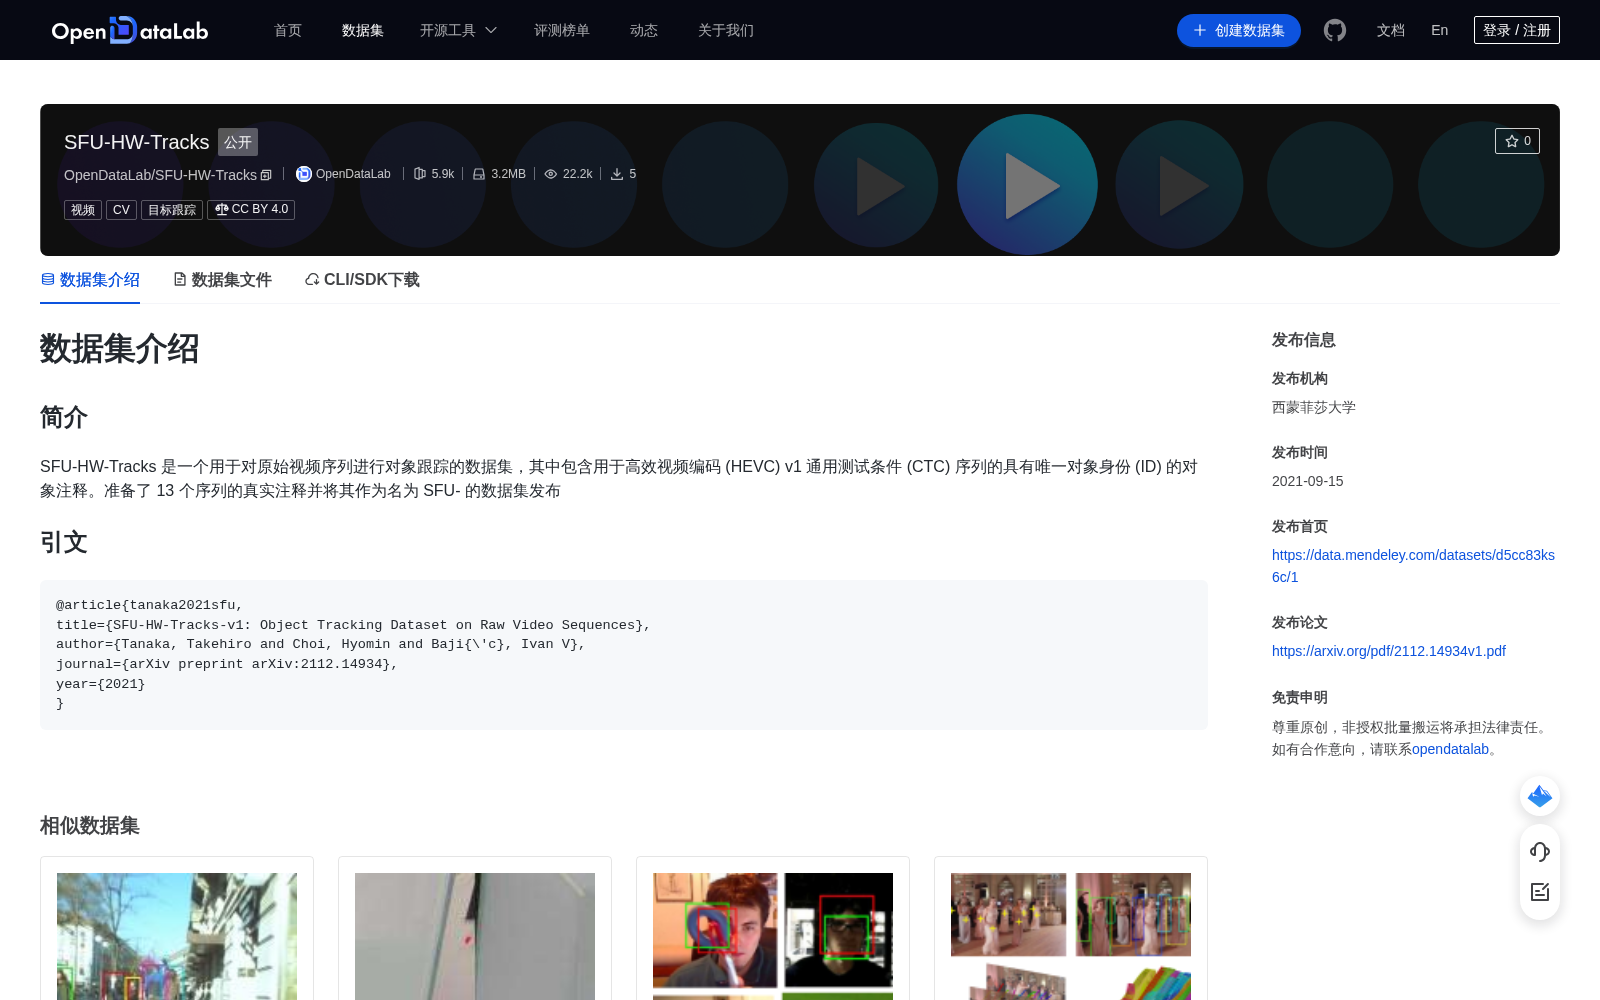Screen dimensions: 1600x1000
Task: Switch language to En
Action: point(1440,30)
